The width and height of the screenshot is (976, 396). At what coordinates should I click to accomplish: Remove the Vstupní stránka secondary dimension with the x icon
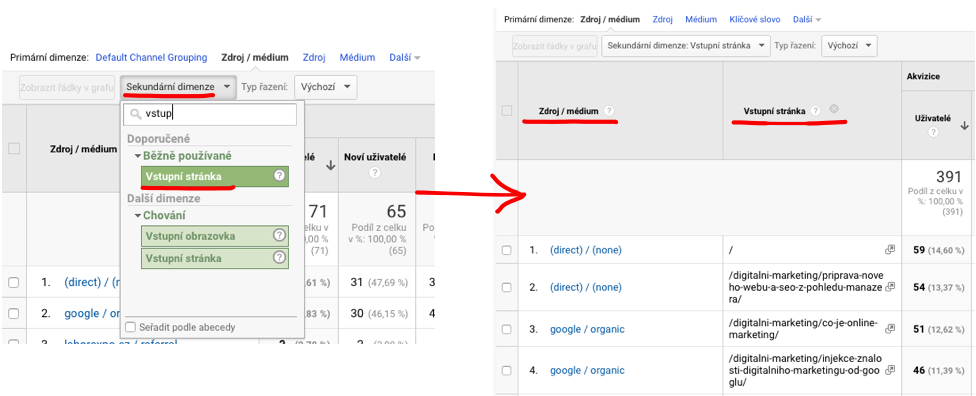[x=834, y=108]
